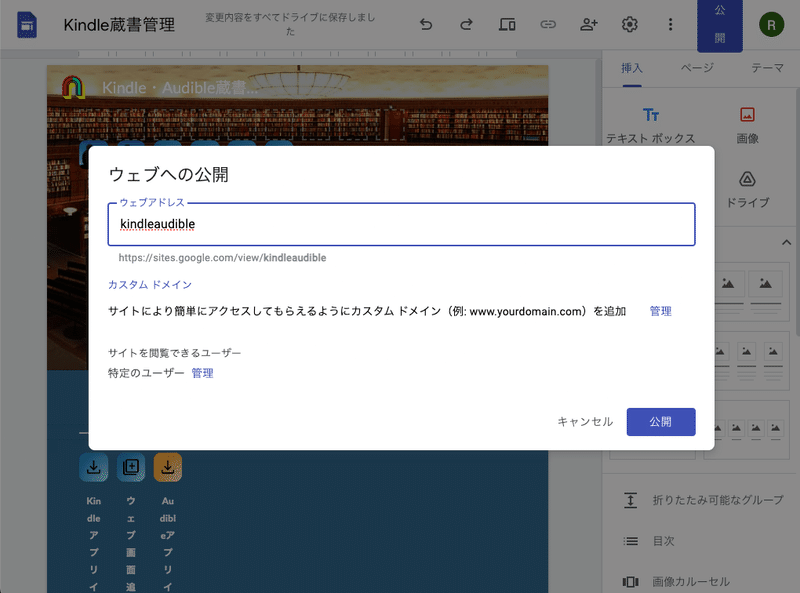Insert 画像カルーセル from the side panel
Screen dimensions: 800x593
tap(676, 582)
